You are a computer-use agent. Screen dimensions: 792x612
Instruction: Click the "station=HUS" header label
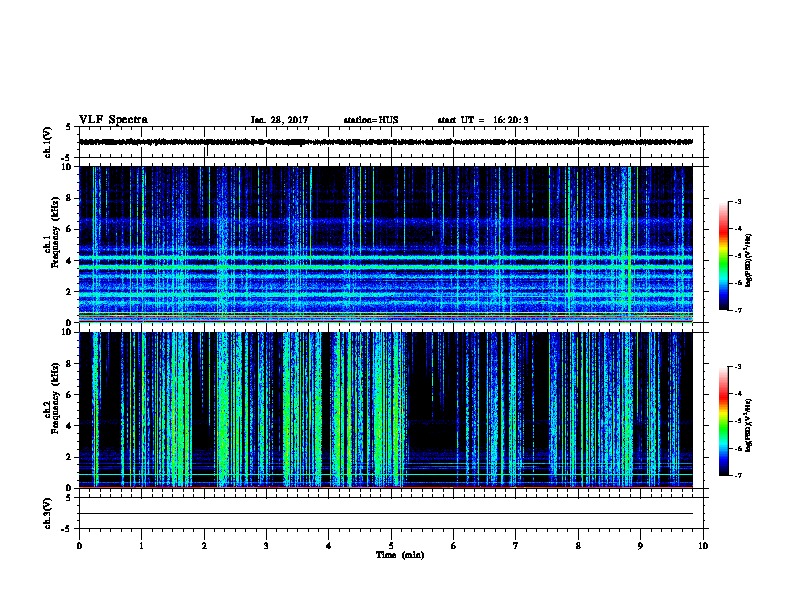click(x=371, y=120)
